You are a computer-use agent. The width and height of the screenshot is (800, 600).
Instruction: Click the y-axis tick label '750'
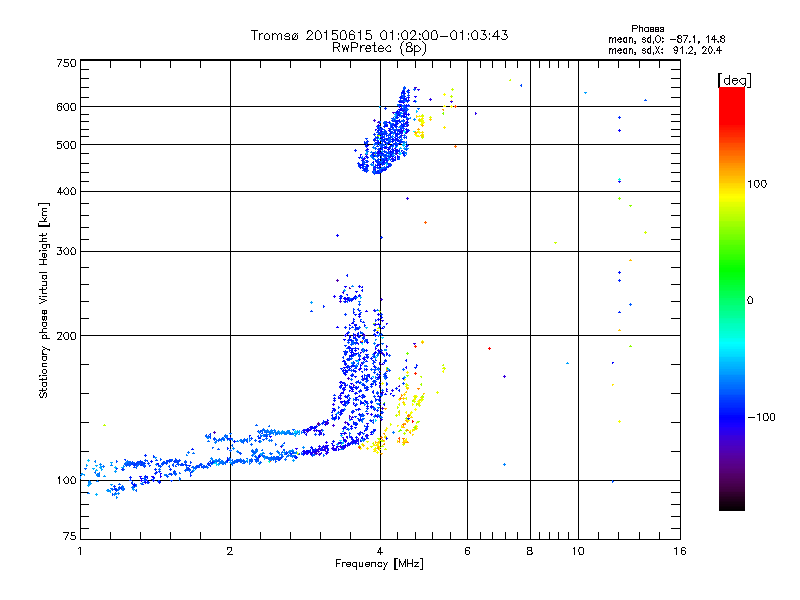[x=67, y=63]
